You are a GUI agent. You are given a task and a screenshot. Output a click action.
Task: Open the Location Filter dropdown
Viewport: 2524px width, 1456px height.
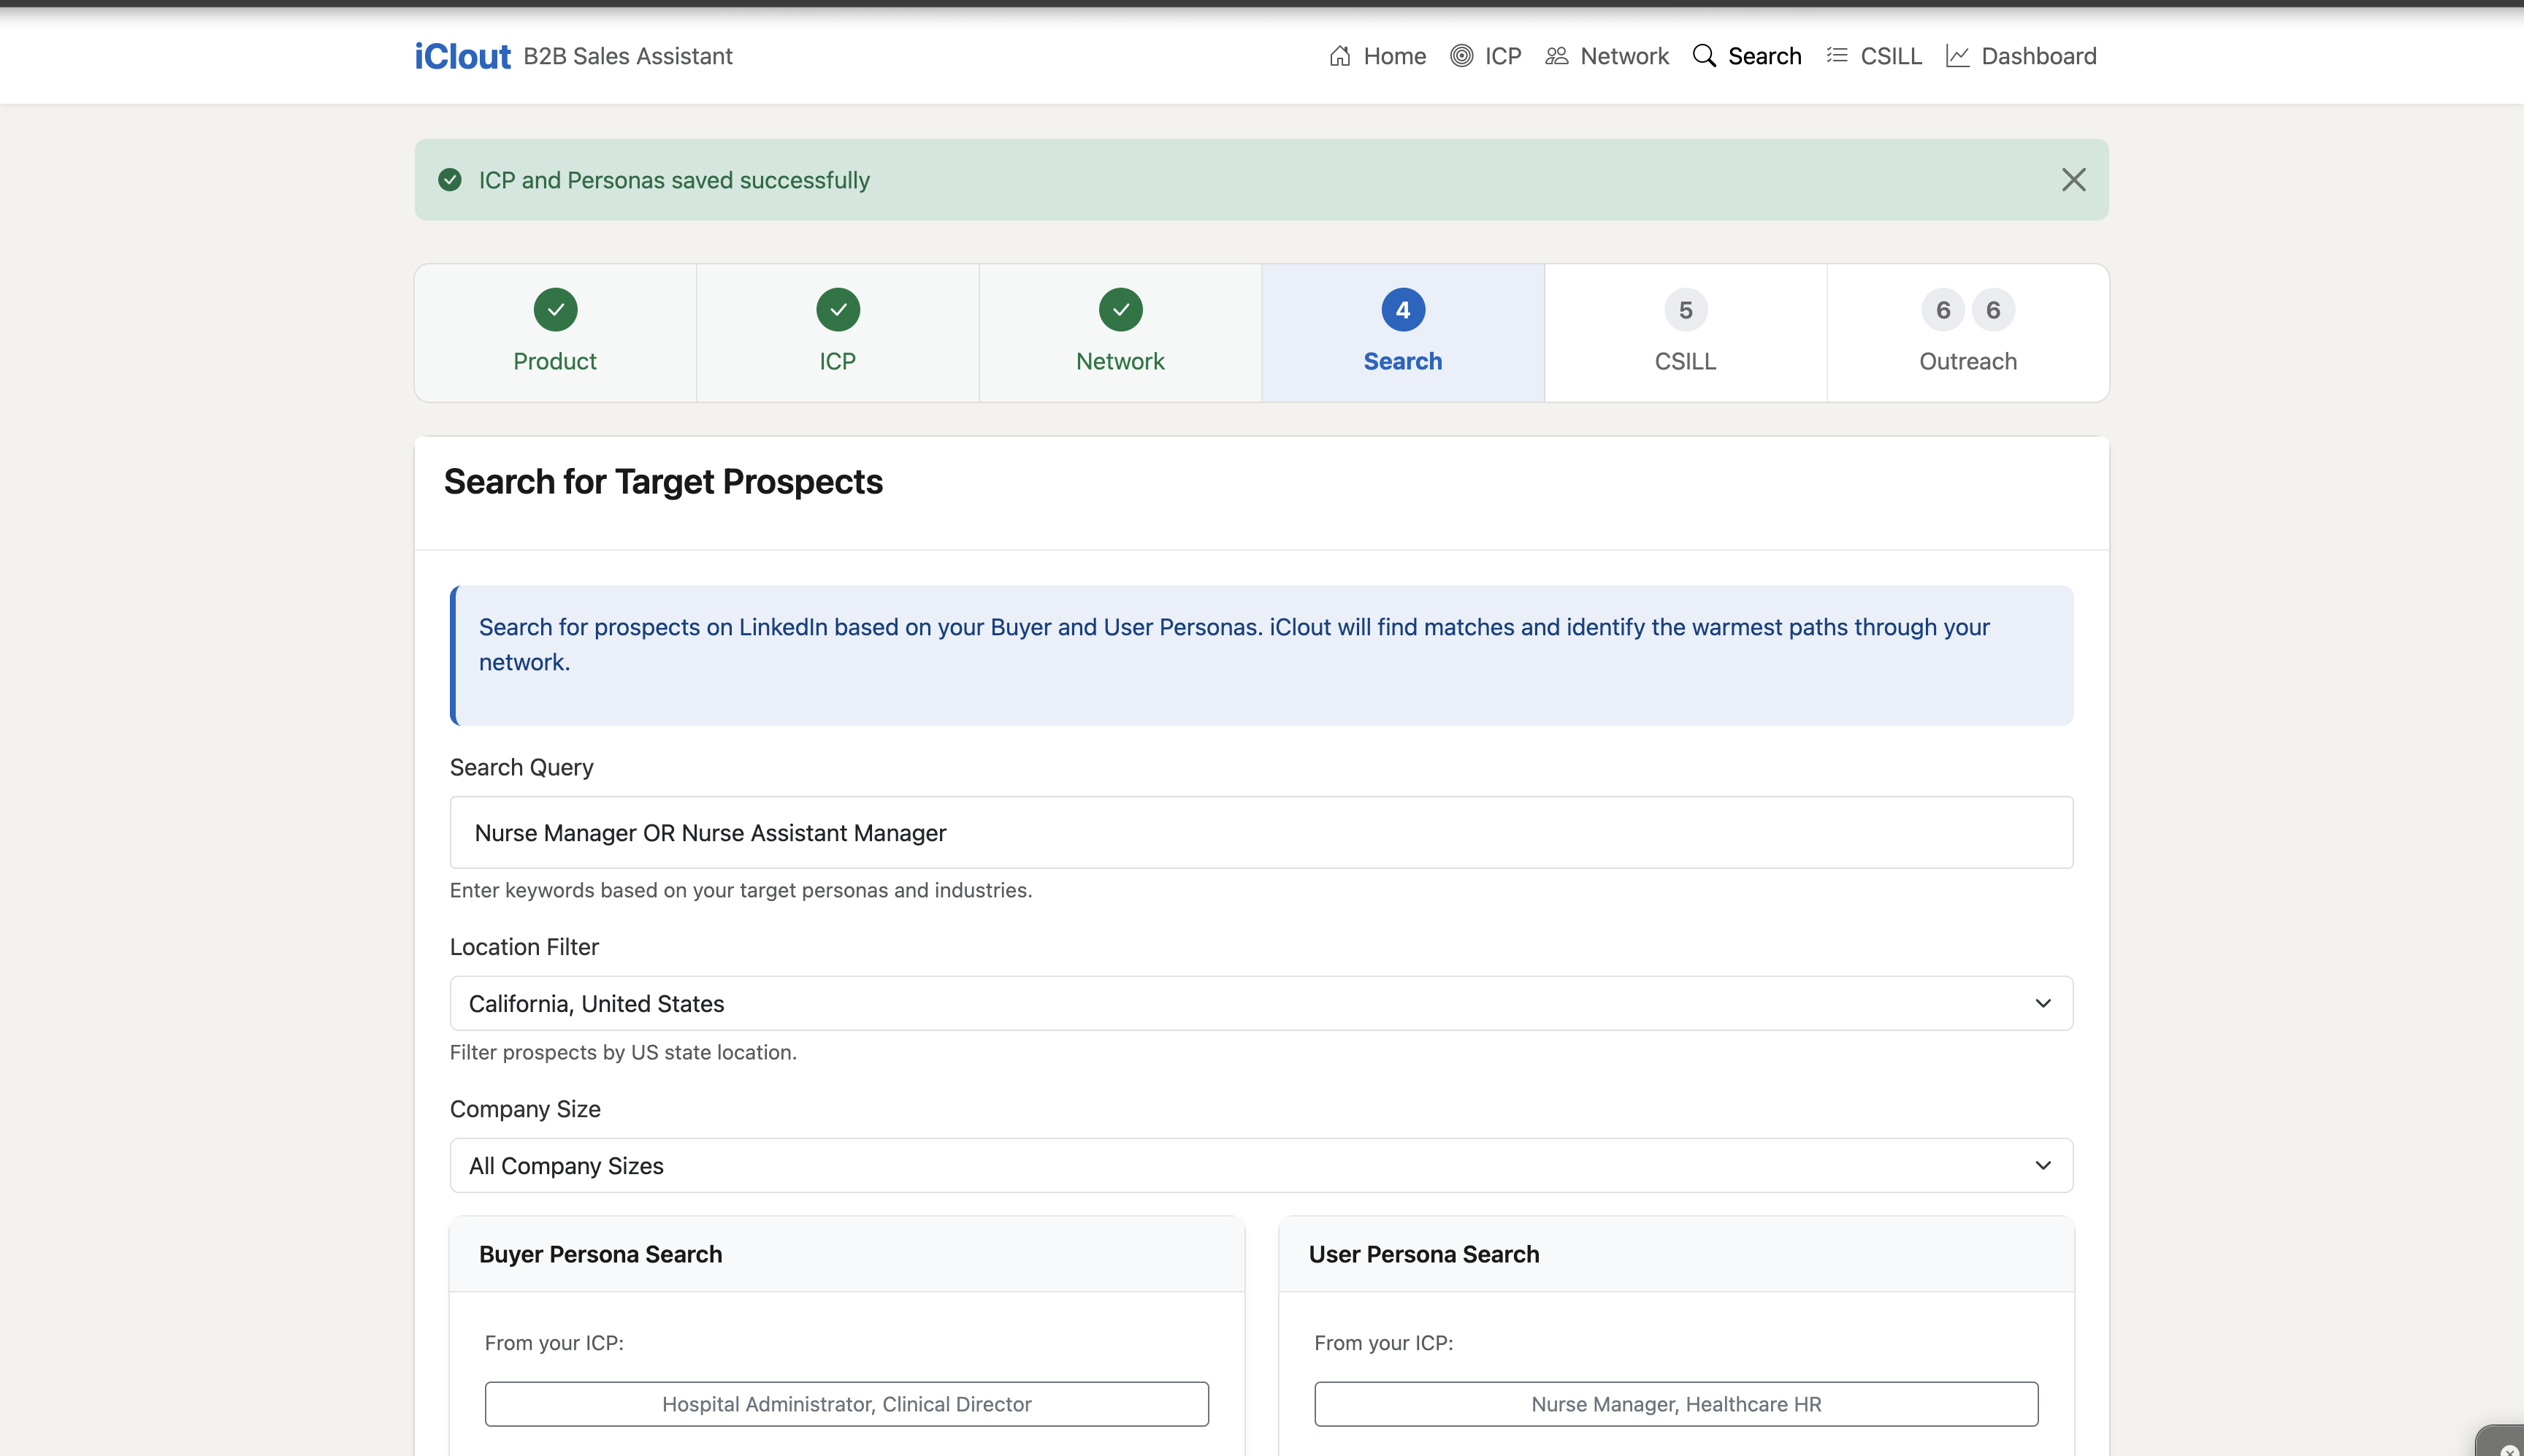1260,1003
